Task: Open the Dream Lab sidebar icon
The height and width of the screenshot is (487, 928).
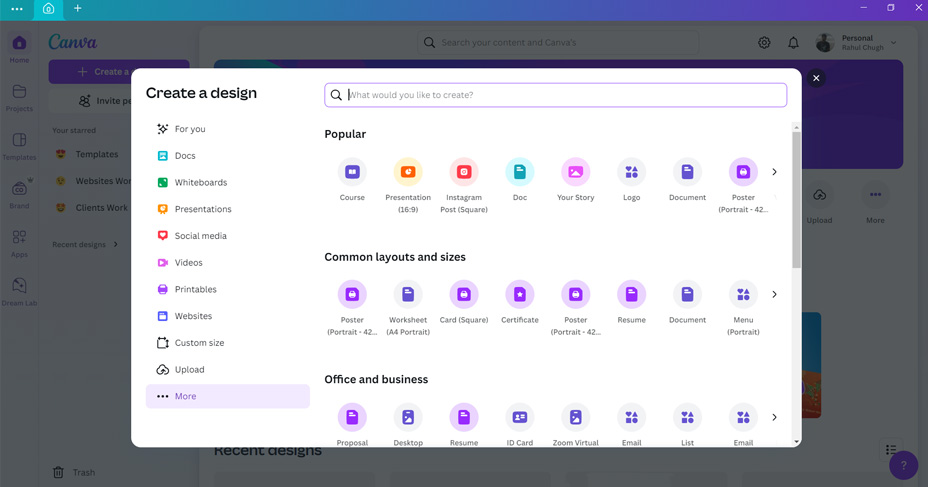Action: click(x=19, y=291)
